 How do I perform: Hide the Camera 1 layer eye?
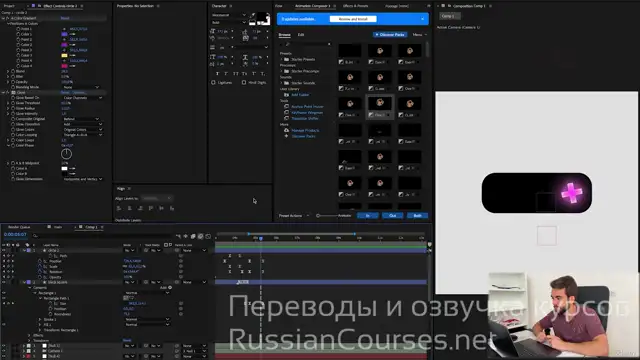tap(4, 351)
